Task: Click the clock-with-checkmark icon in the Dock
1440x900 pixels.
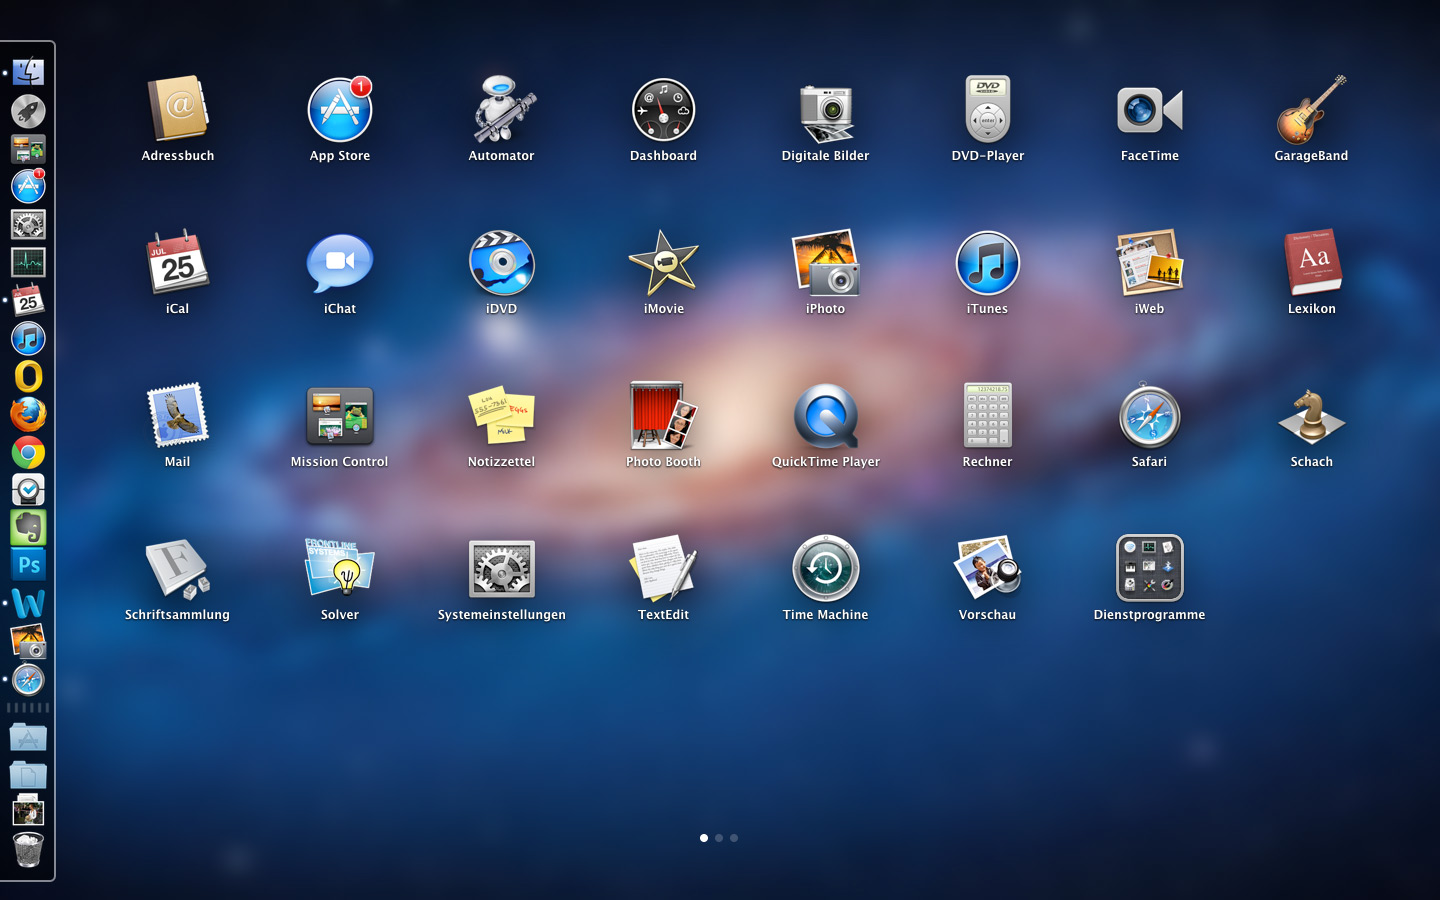Action: click(x=28, y=490)
